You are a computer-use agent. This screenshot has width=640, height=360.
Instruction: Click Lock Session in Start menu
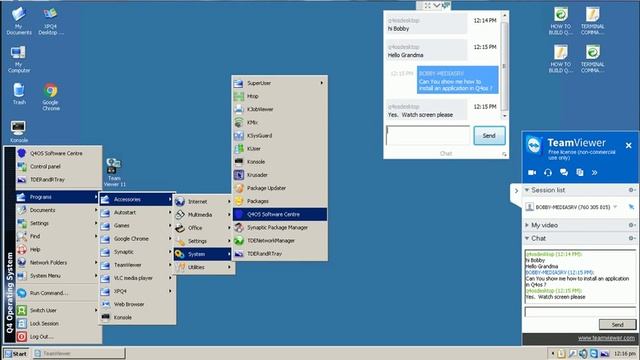coord(58,323)
